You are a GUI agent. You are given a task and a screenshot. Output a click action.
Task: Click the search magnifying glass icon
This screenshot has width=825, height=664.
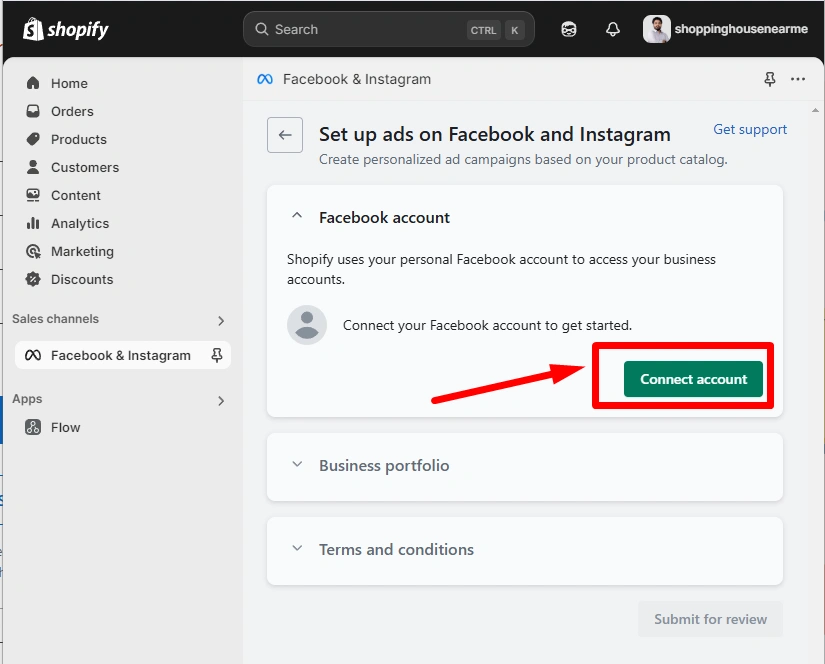click(x=262, y=29)
